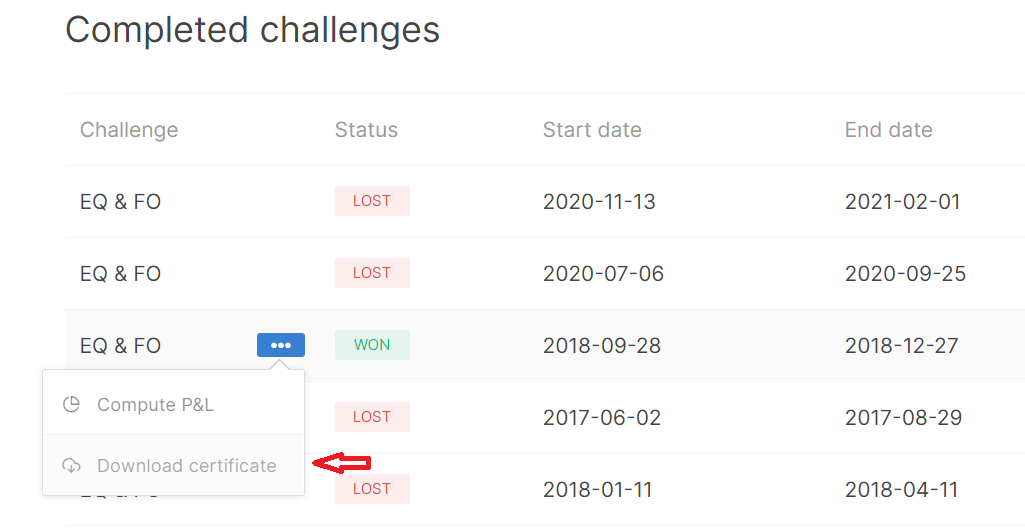Click LOST badge for 2018-01-11 challenge
The height and width of the screenshot is (530, 1025).
point(372,489)
